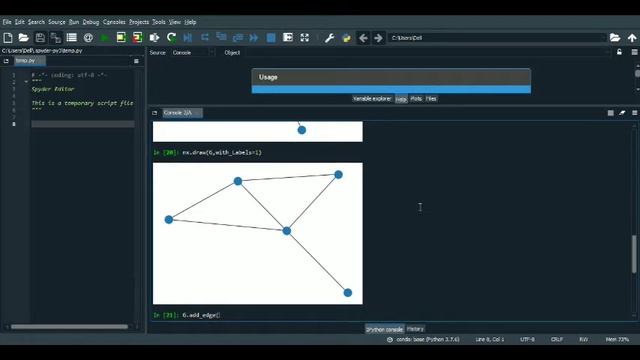Open the IPython console pane options menu
Screen dimensions: 640x360
[x=634, y=113]
